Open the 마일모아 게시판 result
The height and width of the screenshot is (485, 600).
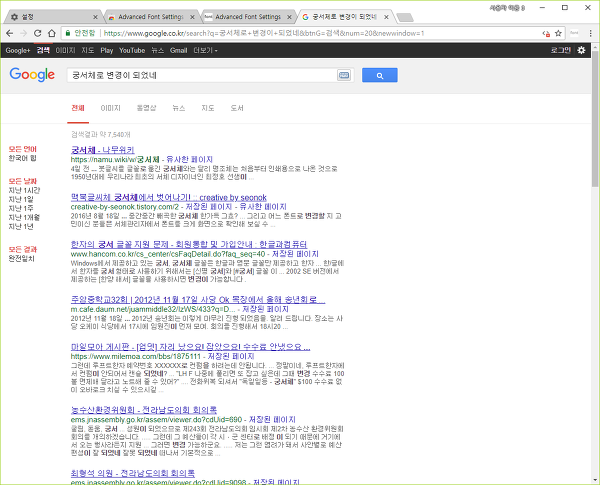[191, 347]
